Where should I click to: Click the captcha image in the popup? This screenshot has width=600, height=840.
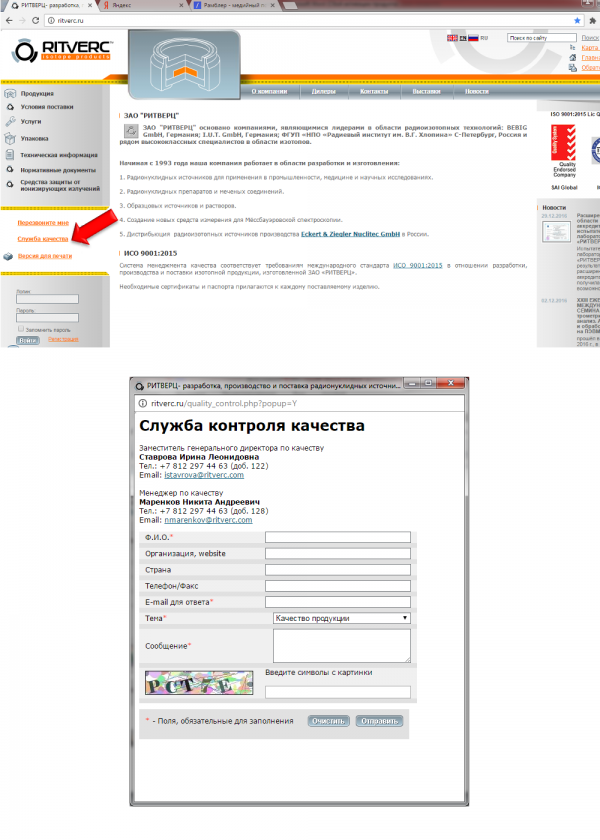[x=199, y=683]
